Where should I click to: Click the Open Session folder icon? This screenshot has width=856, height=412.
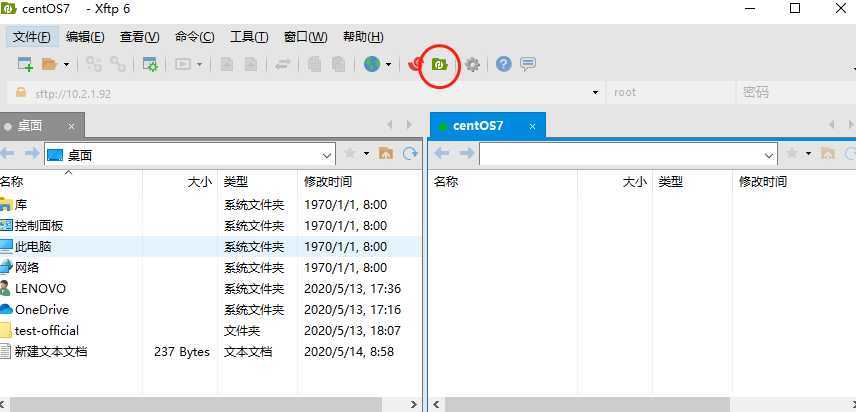50,64
